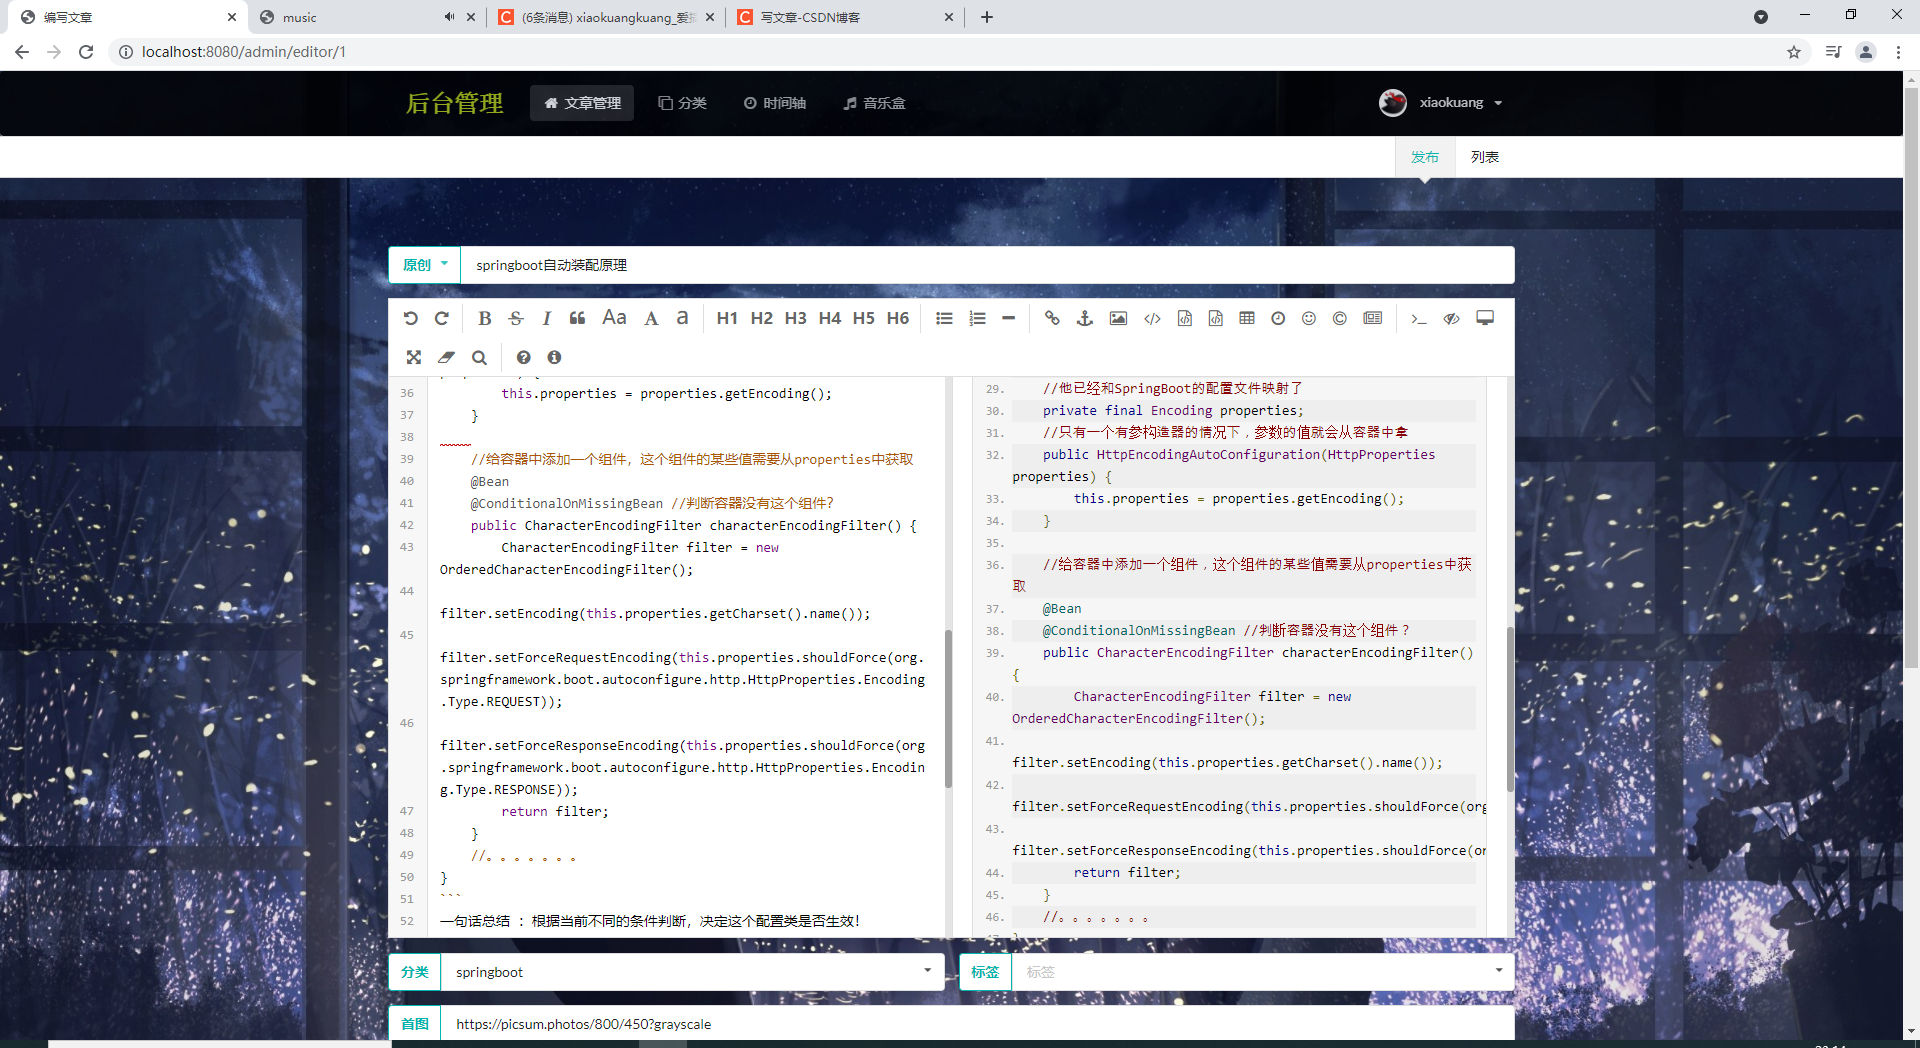Viewport: 1920px width, 1048px height.
Task: Insert H6 heading
Action: pyautogui.click(x=898, y=318)
